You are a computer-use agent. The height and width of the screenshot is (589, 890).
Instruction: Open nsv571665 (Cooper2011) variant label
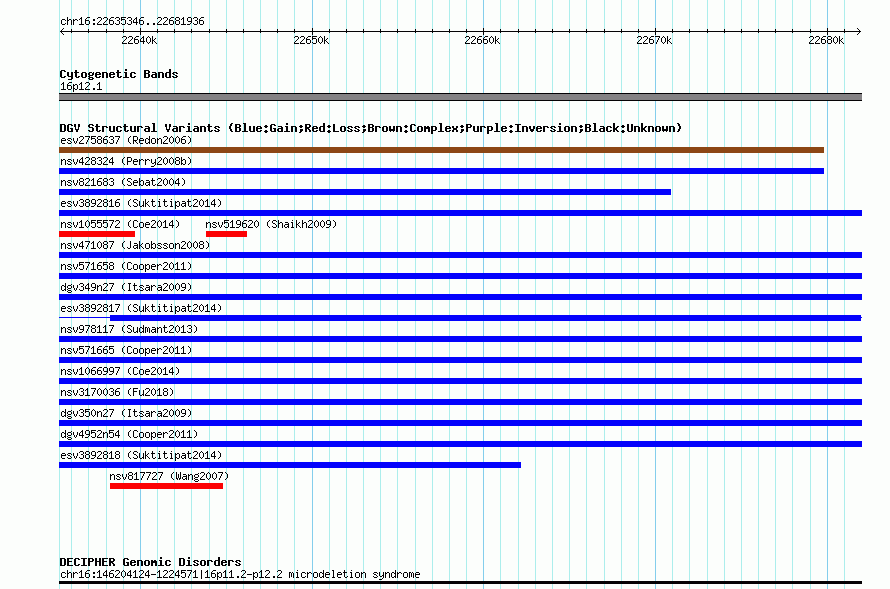[126, 350]
